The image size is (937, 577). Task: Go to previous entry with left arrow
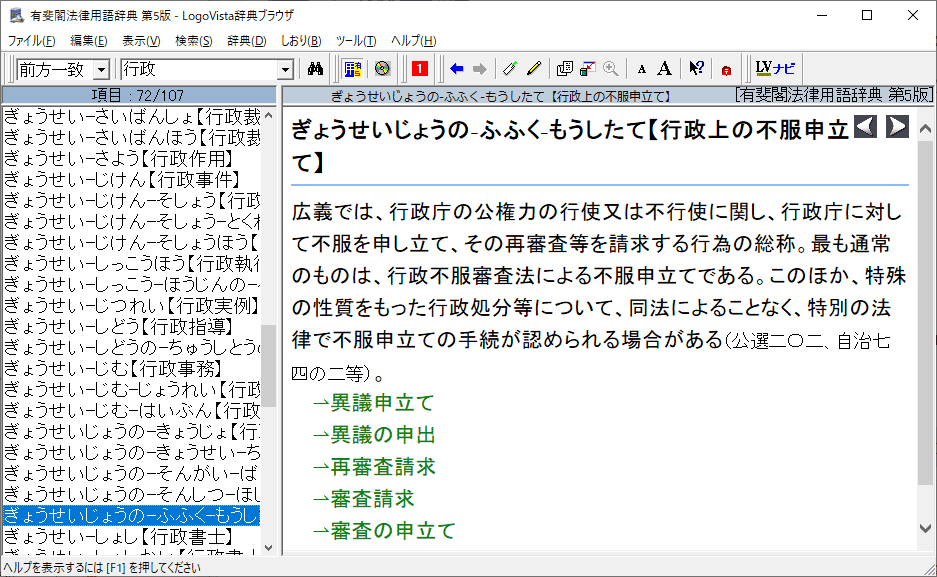[x=866, y=126]
